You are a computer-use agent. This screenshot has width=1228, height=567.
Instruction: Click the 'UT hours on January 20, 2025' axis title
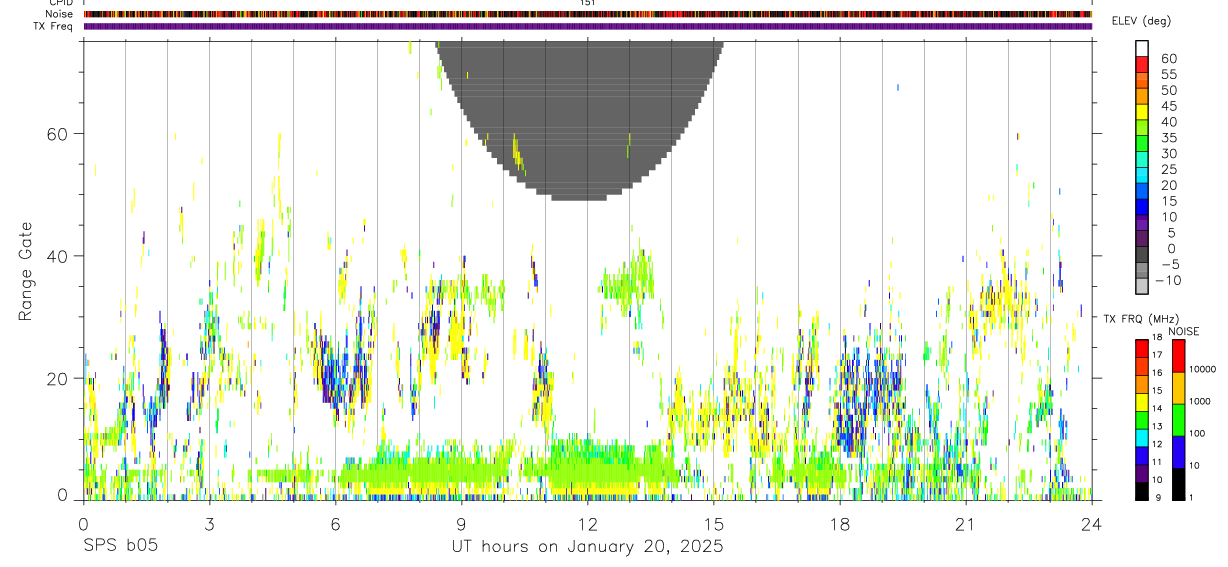(587, 547)
